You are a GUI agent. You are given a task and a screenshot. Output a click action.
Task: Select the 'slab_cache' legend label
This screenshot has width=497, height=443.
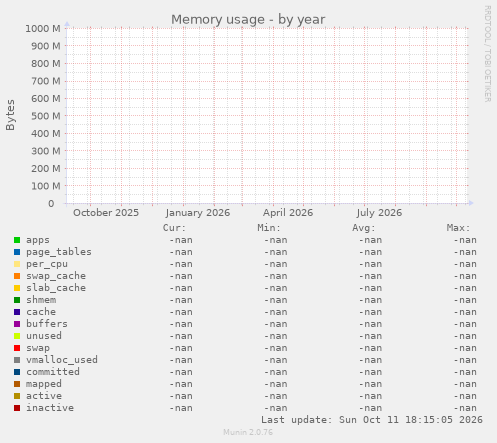[x=56, y=288]
